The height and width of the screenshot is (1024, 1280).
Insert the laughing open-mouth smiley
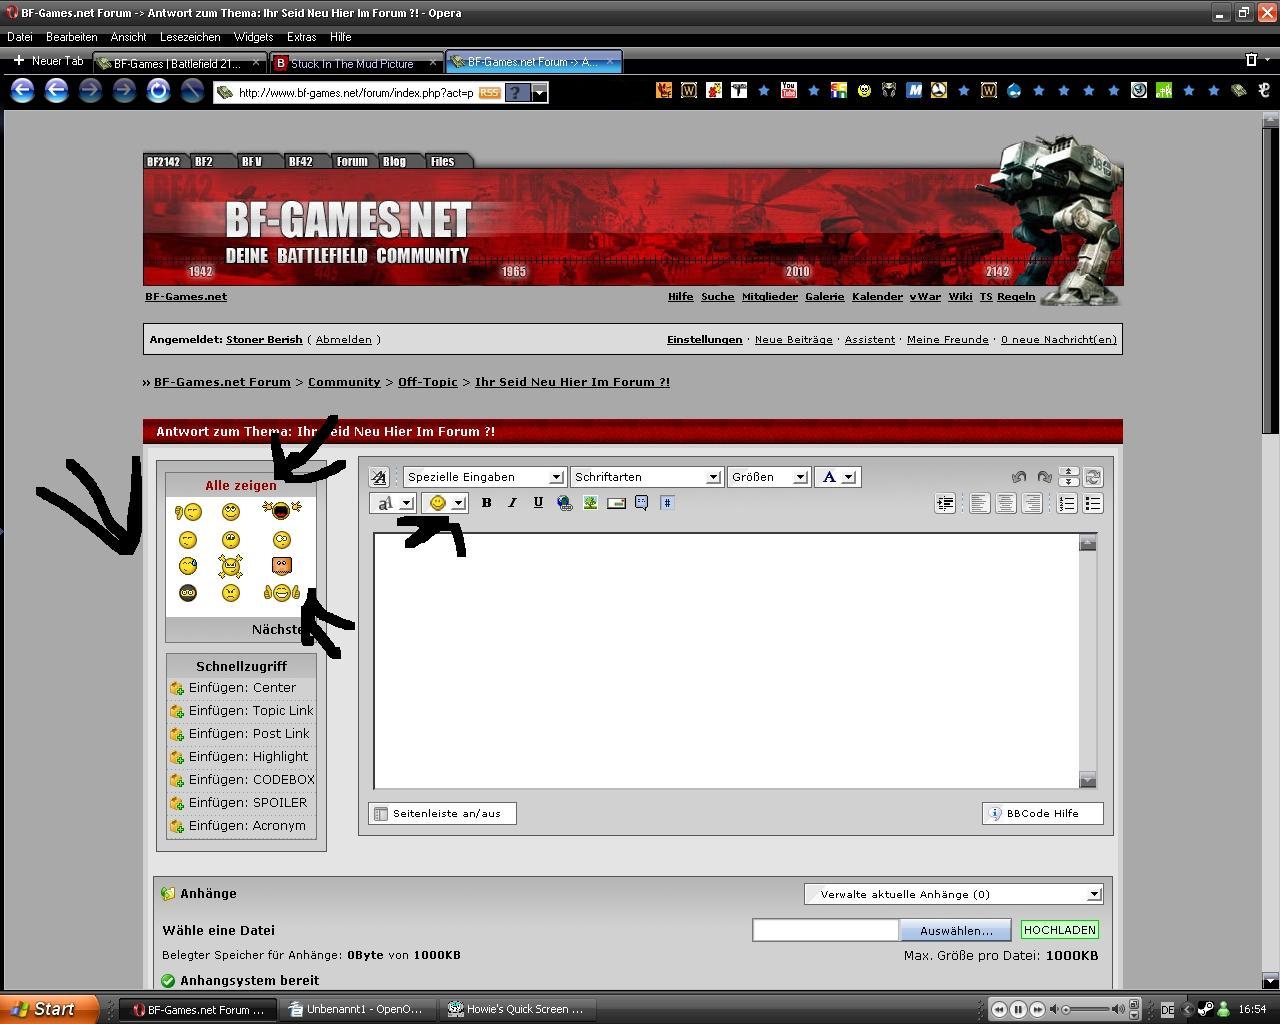coord(281,511)
